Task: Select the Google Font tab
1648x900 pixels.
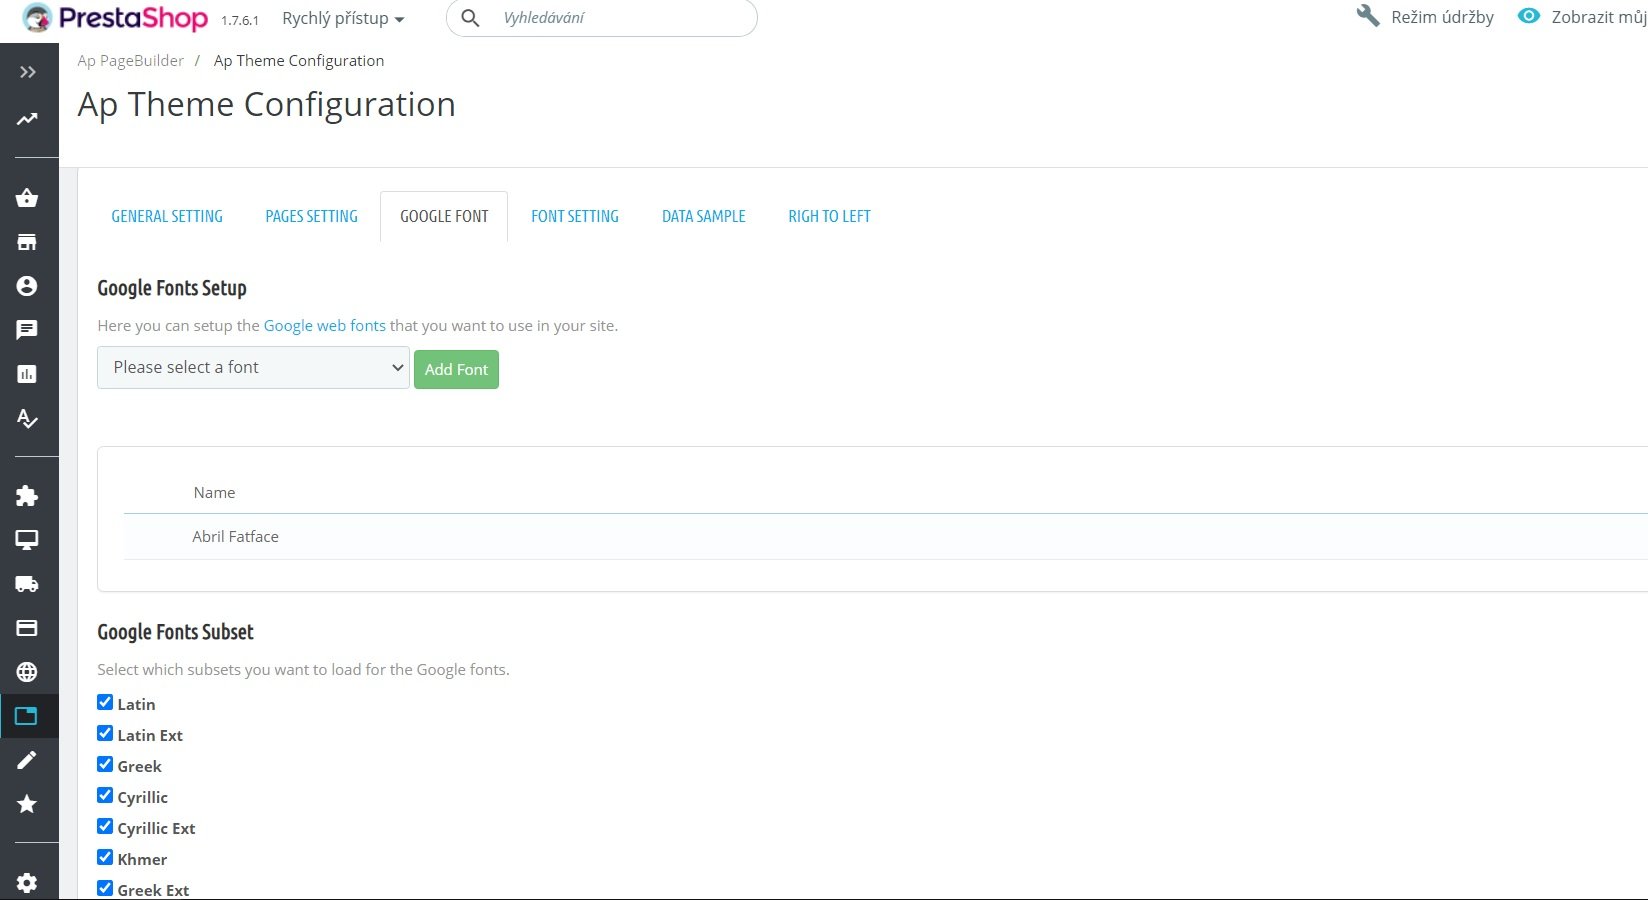Action: (x=444, y=216)
